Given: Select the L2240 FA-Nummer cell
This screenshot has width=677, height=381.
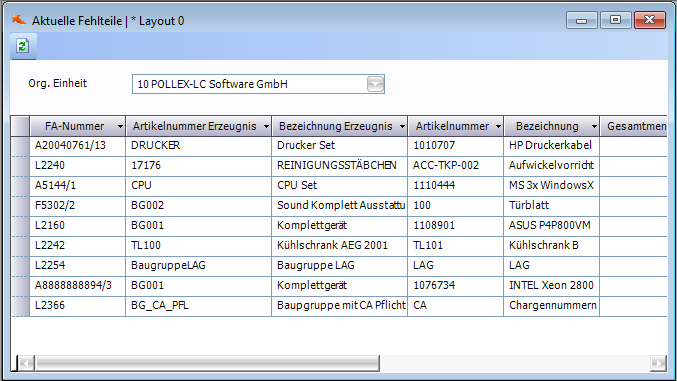Looking at the screenshot, I should point(78,166).
